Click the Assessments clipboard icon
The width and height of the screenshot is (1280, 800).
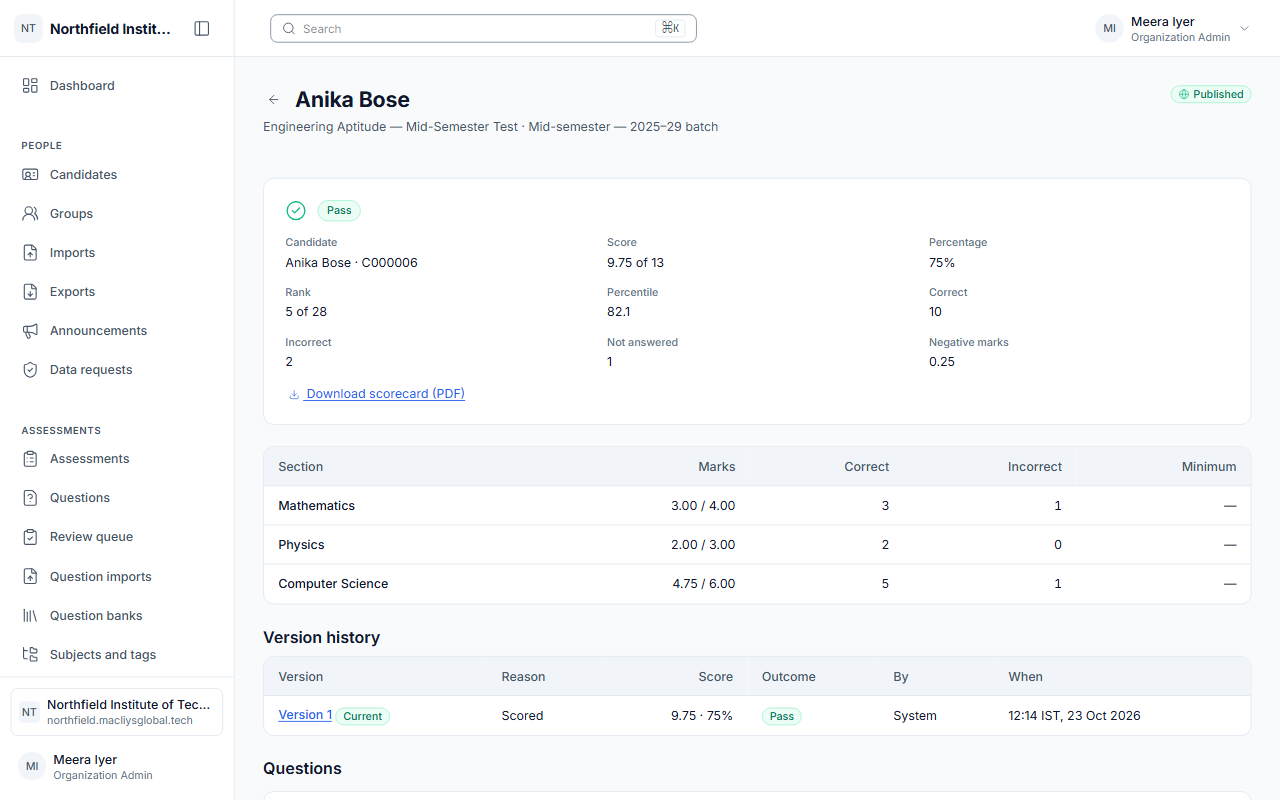click(30, 459)
